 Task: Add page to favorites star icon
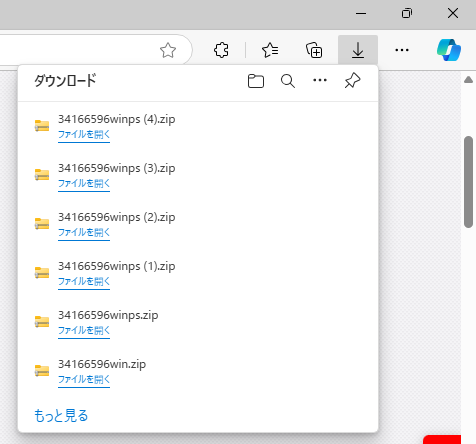pos(168,50)
